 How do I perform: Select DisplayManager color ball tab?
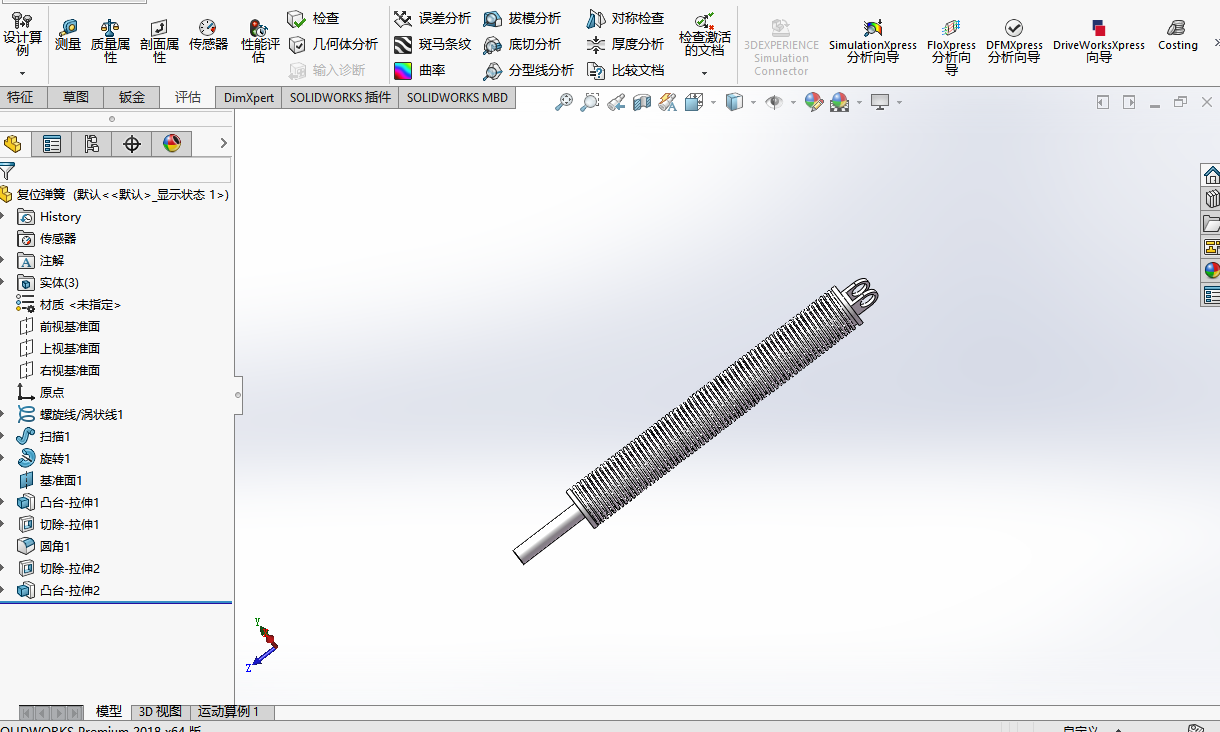click(172, 144)
